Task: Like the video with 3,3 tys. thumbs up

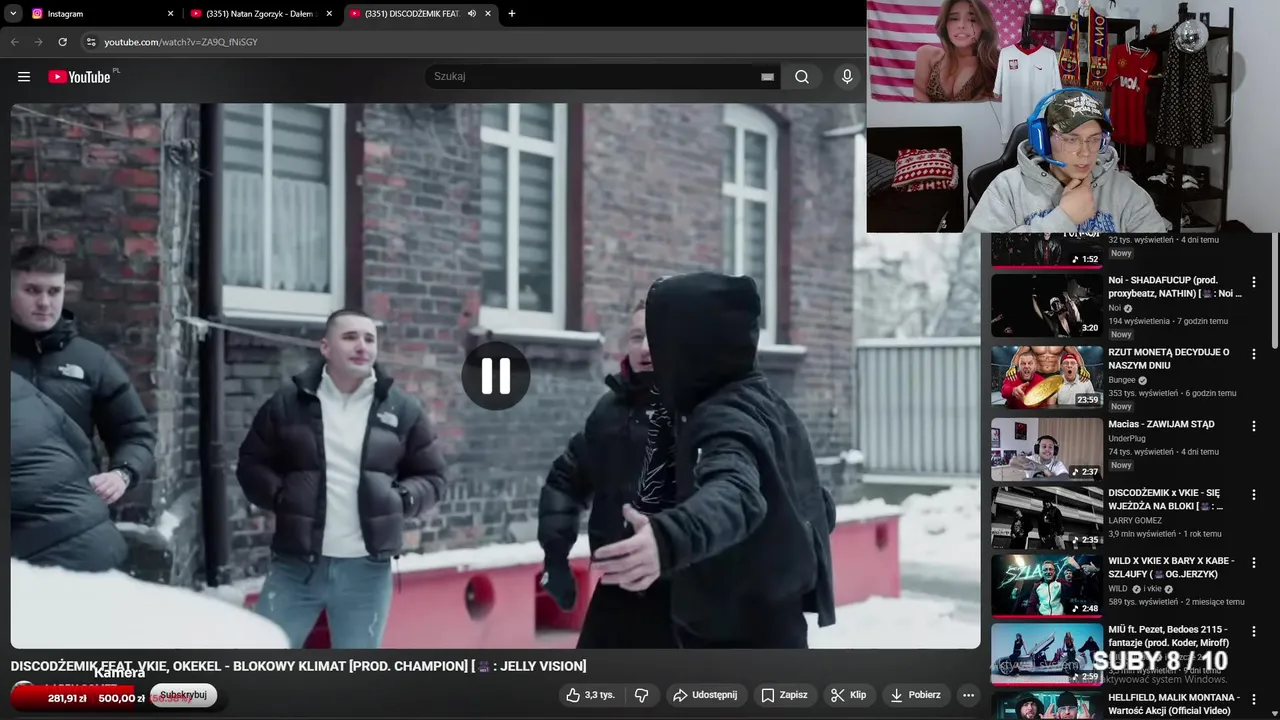Action: pyautogui.click(x=590, y=695)
